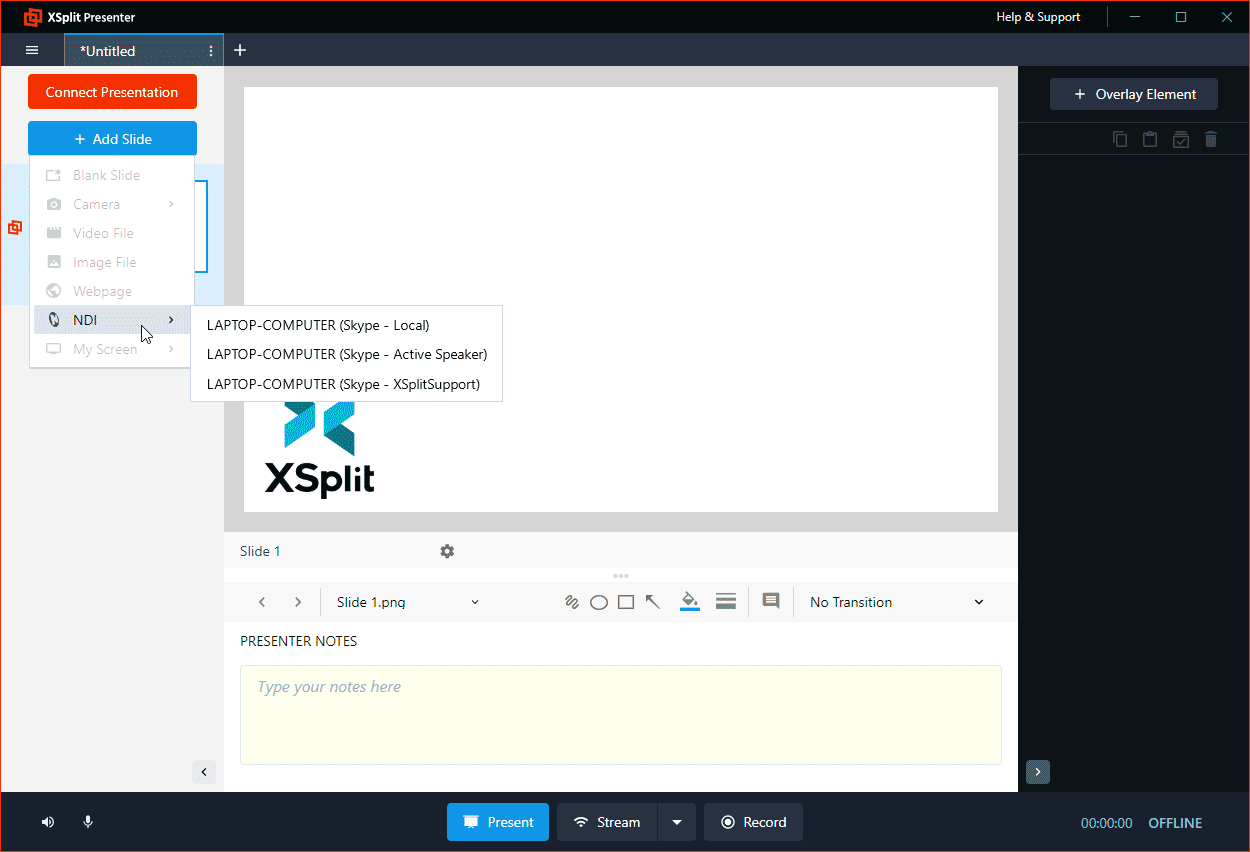Viewport: 1250px width, 852px height.
Task: Open Help & Support
Action: pyautogui.click(x=1038, y=17)
